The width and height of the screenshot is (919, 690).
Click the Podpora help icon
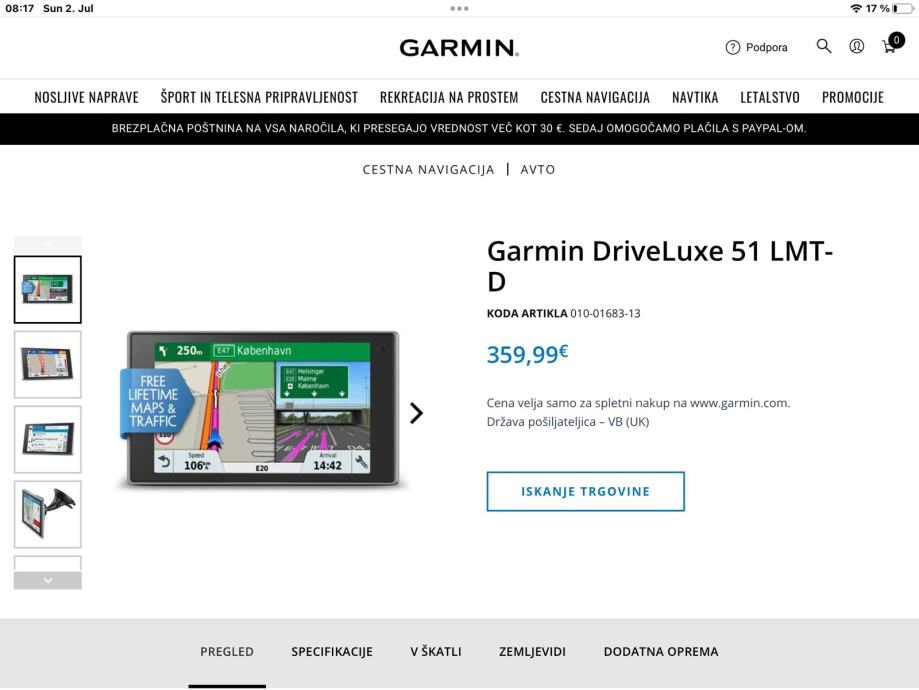tap(732, 47)
